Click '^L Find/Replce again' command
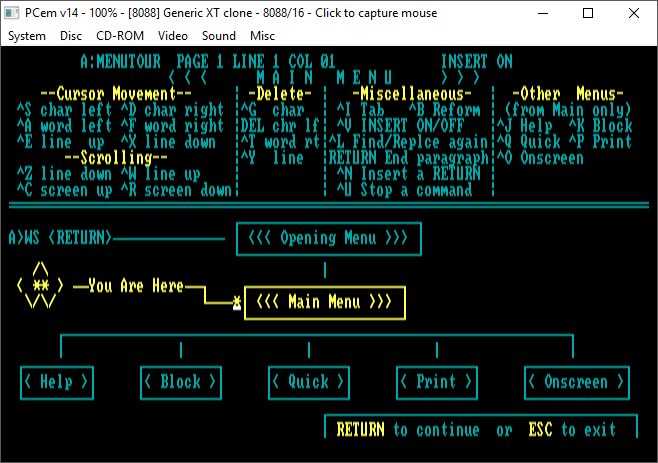The image size is (658, 463). click(408, 142)
